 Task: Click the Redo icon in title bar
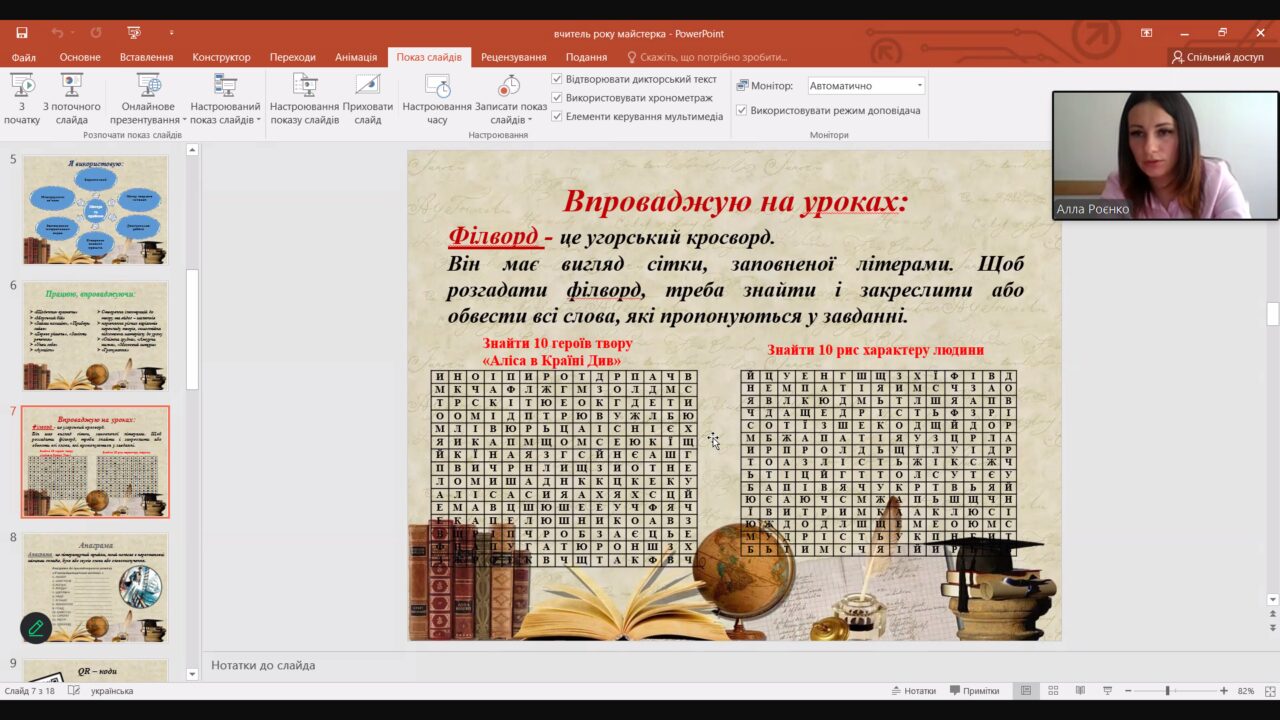pyautogui.click(x=96, y=33)
